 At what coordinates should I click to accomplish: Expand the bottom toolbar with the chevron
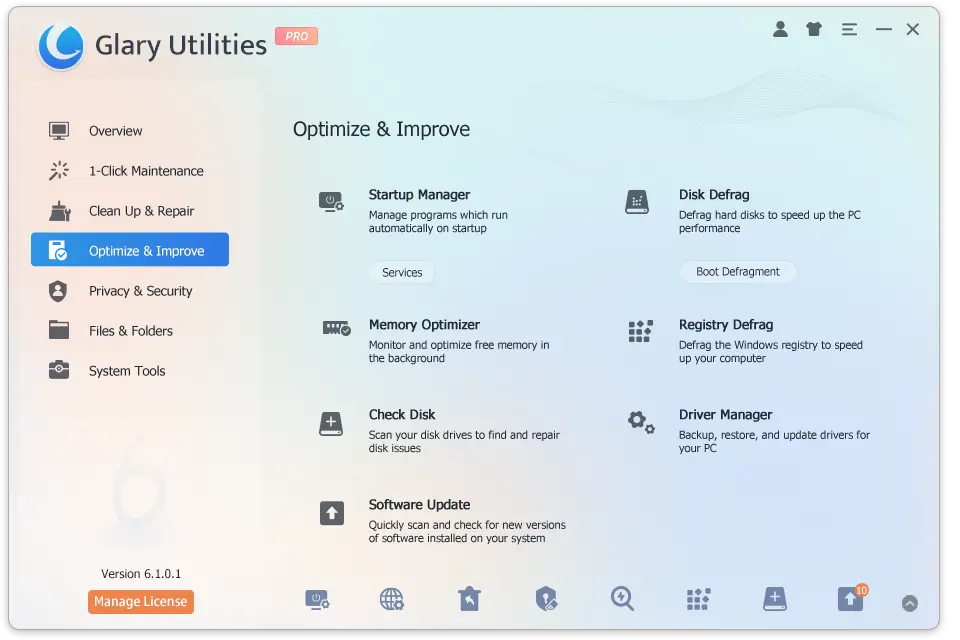click(910, 603)
